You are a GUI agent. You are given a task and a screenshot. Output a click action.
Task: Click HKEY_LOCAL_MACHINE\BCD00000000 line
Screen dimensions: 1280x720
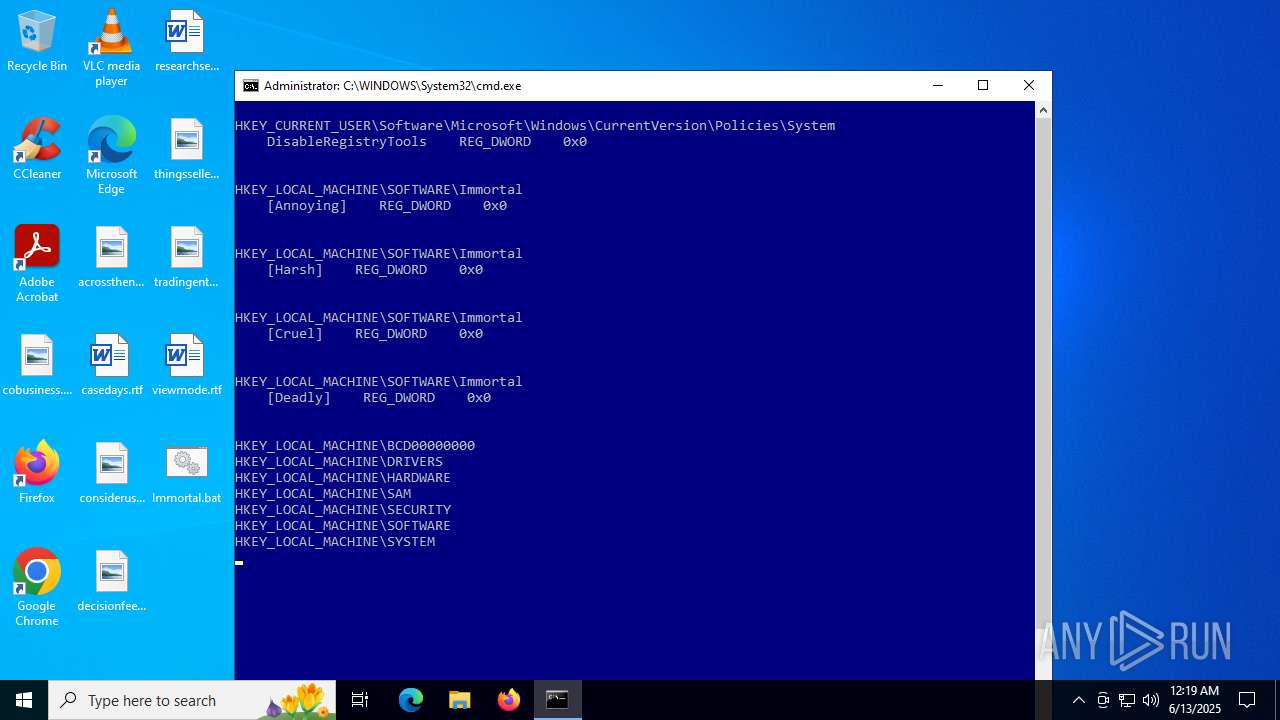355,446
